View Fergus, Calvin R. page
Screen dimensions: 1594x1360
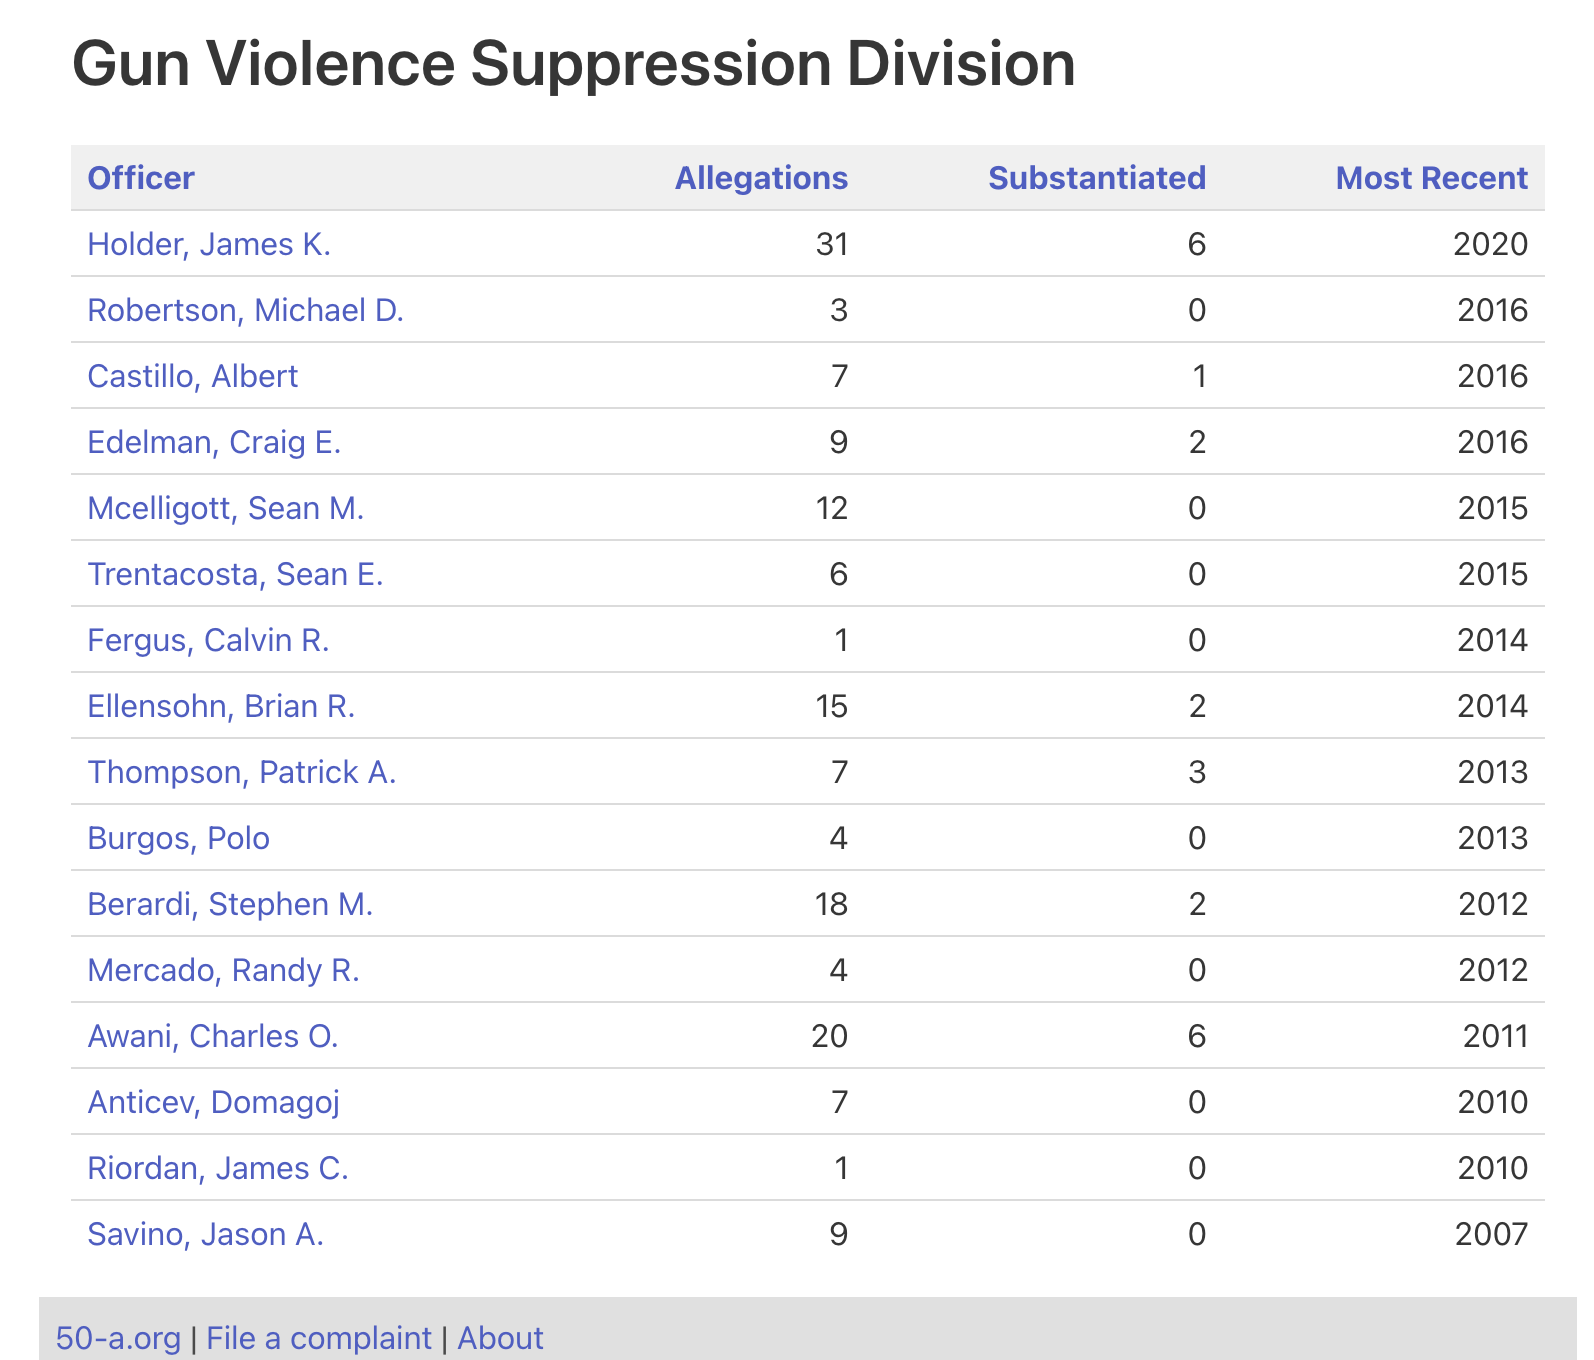pos(209,640)
